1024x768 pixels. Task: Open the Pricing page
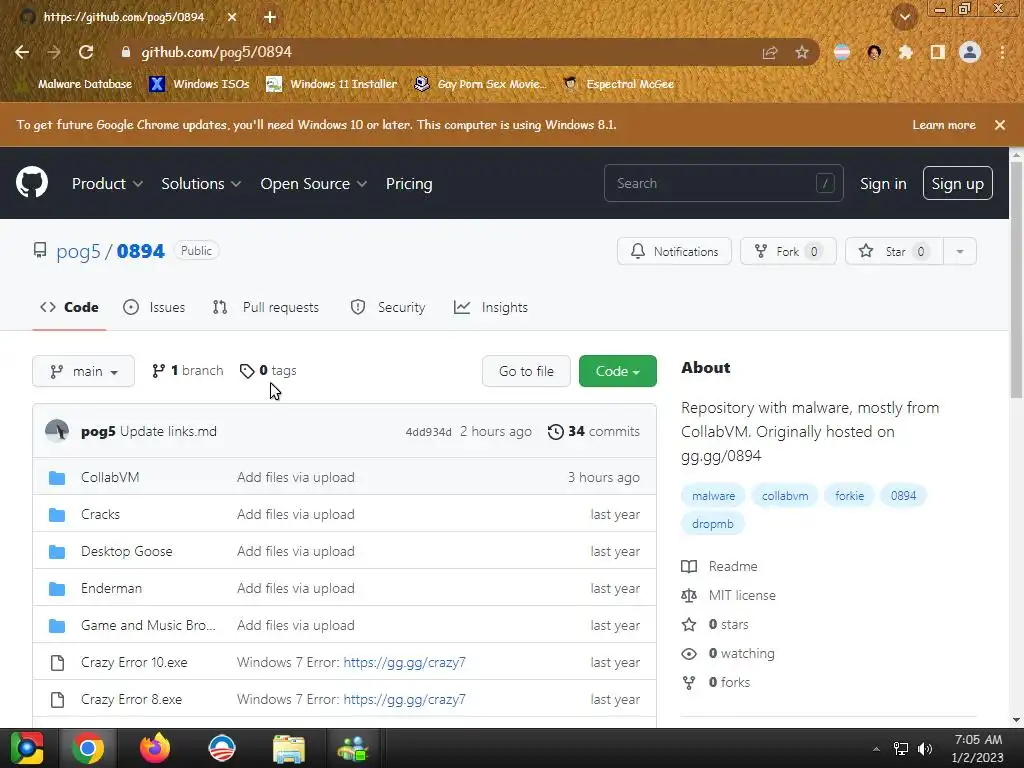point(409,184)
